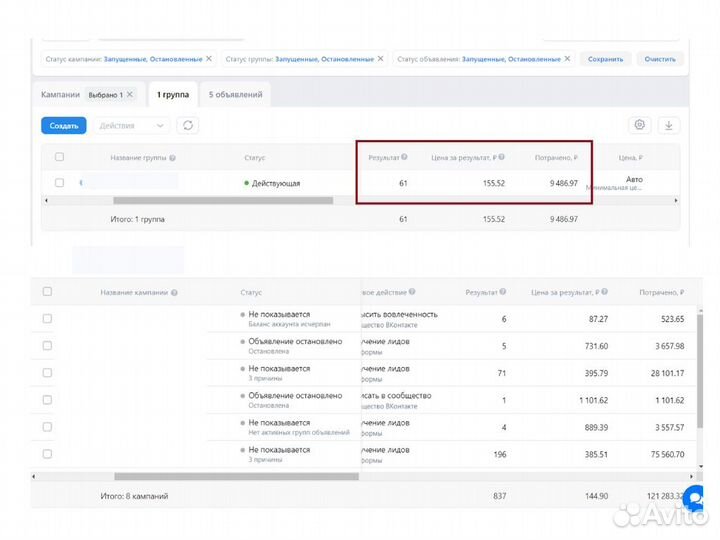Click help icon beside Результат in group table

[404, 157]
